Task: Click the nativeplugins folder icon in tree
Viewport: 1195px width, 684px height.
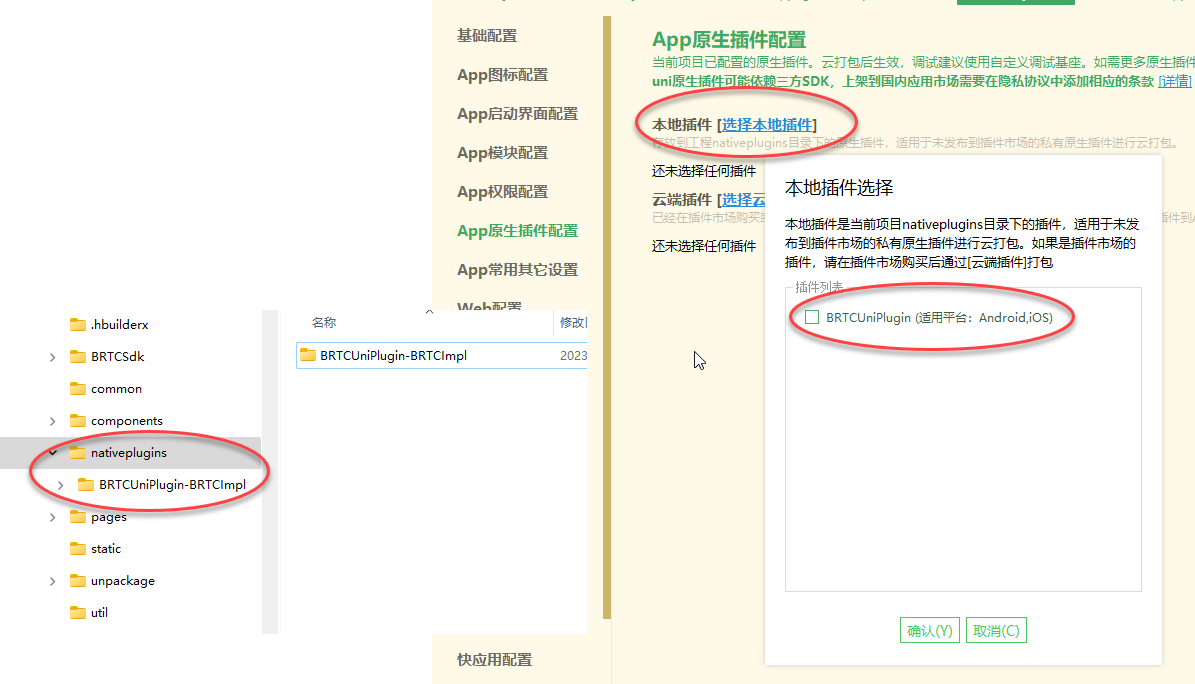Action: click(x=78, y=452)
